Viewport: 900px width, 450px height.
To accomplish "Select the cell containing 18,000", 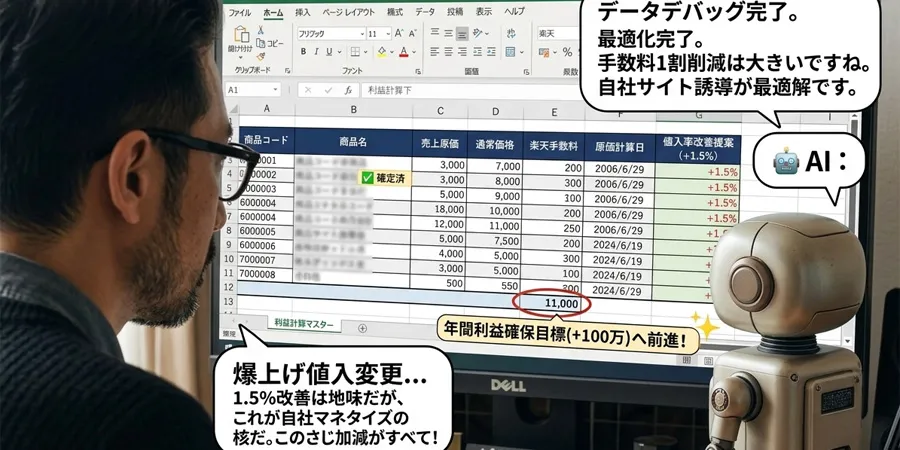I will point(440,208).
